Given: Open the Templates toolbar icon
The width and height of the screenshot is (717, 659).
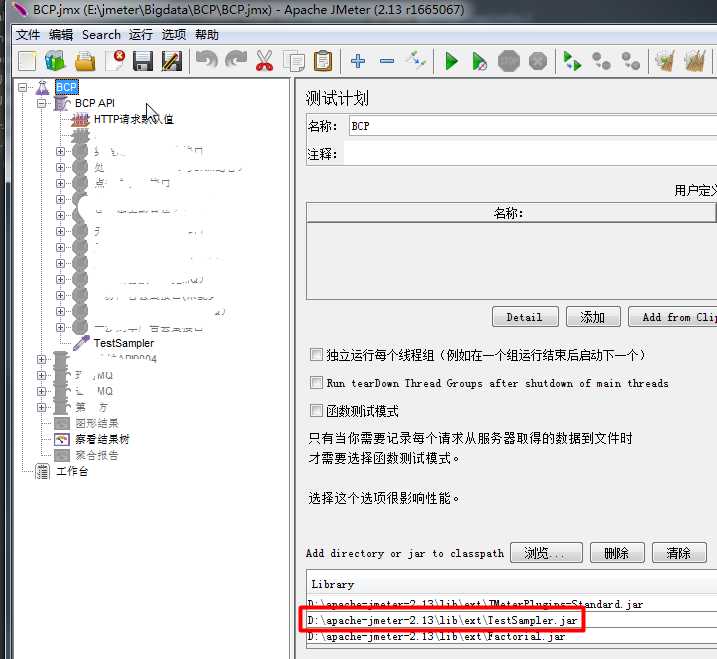Looking at the screenshot, I should 55,61.
